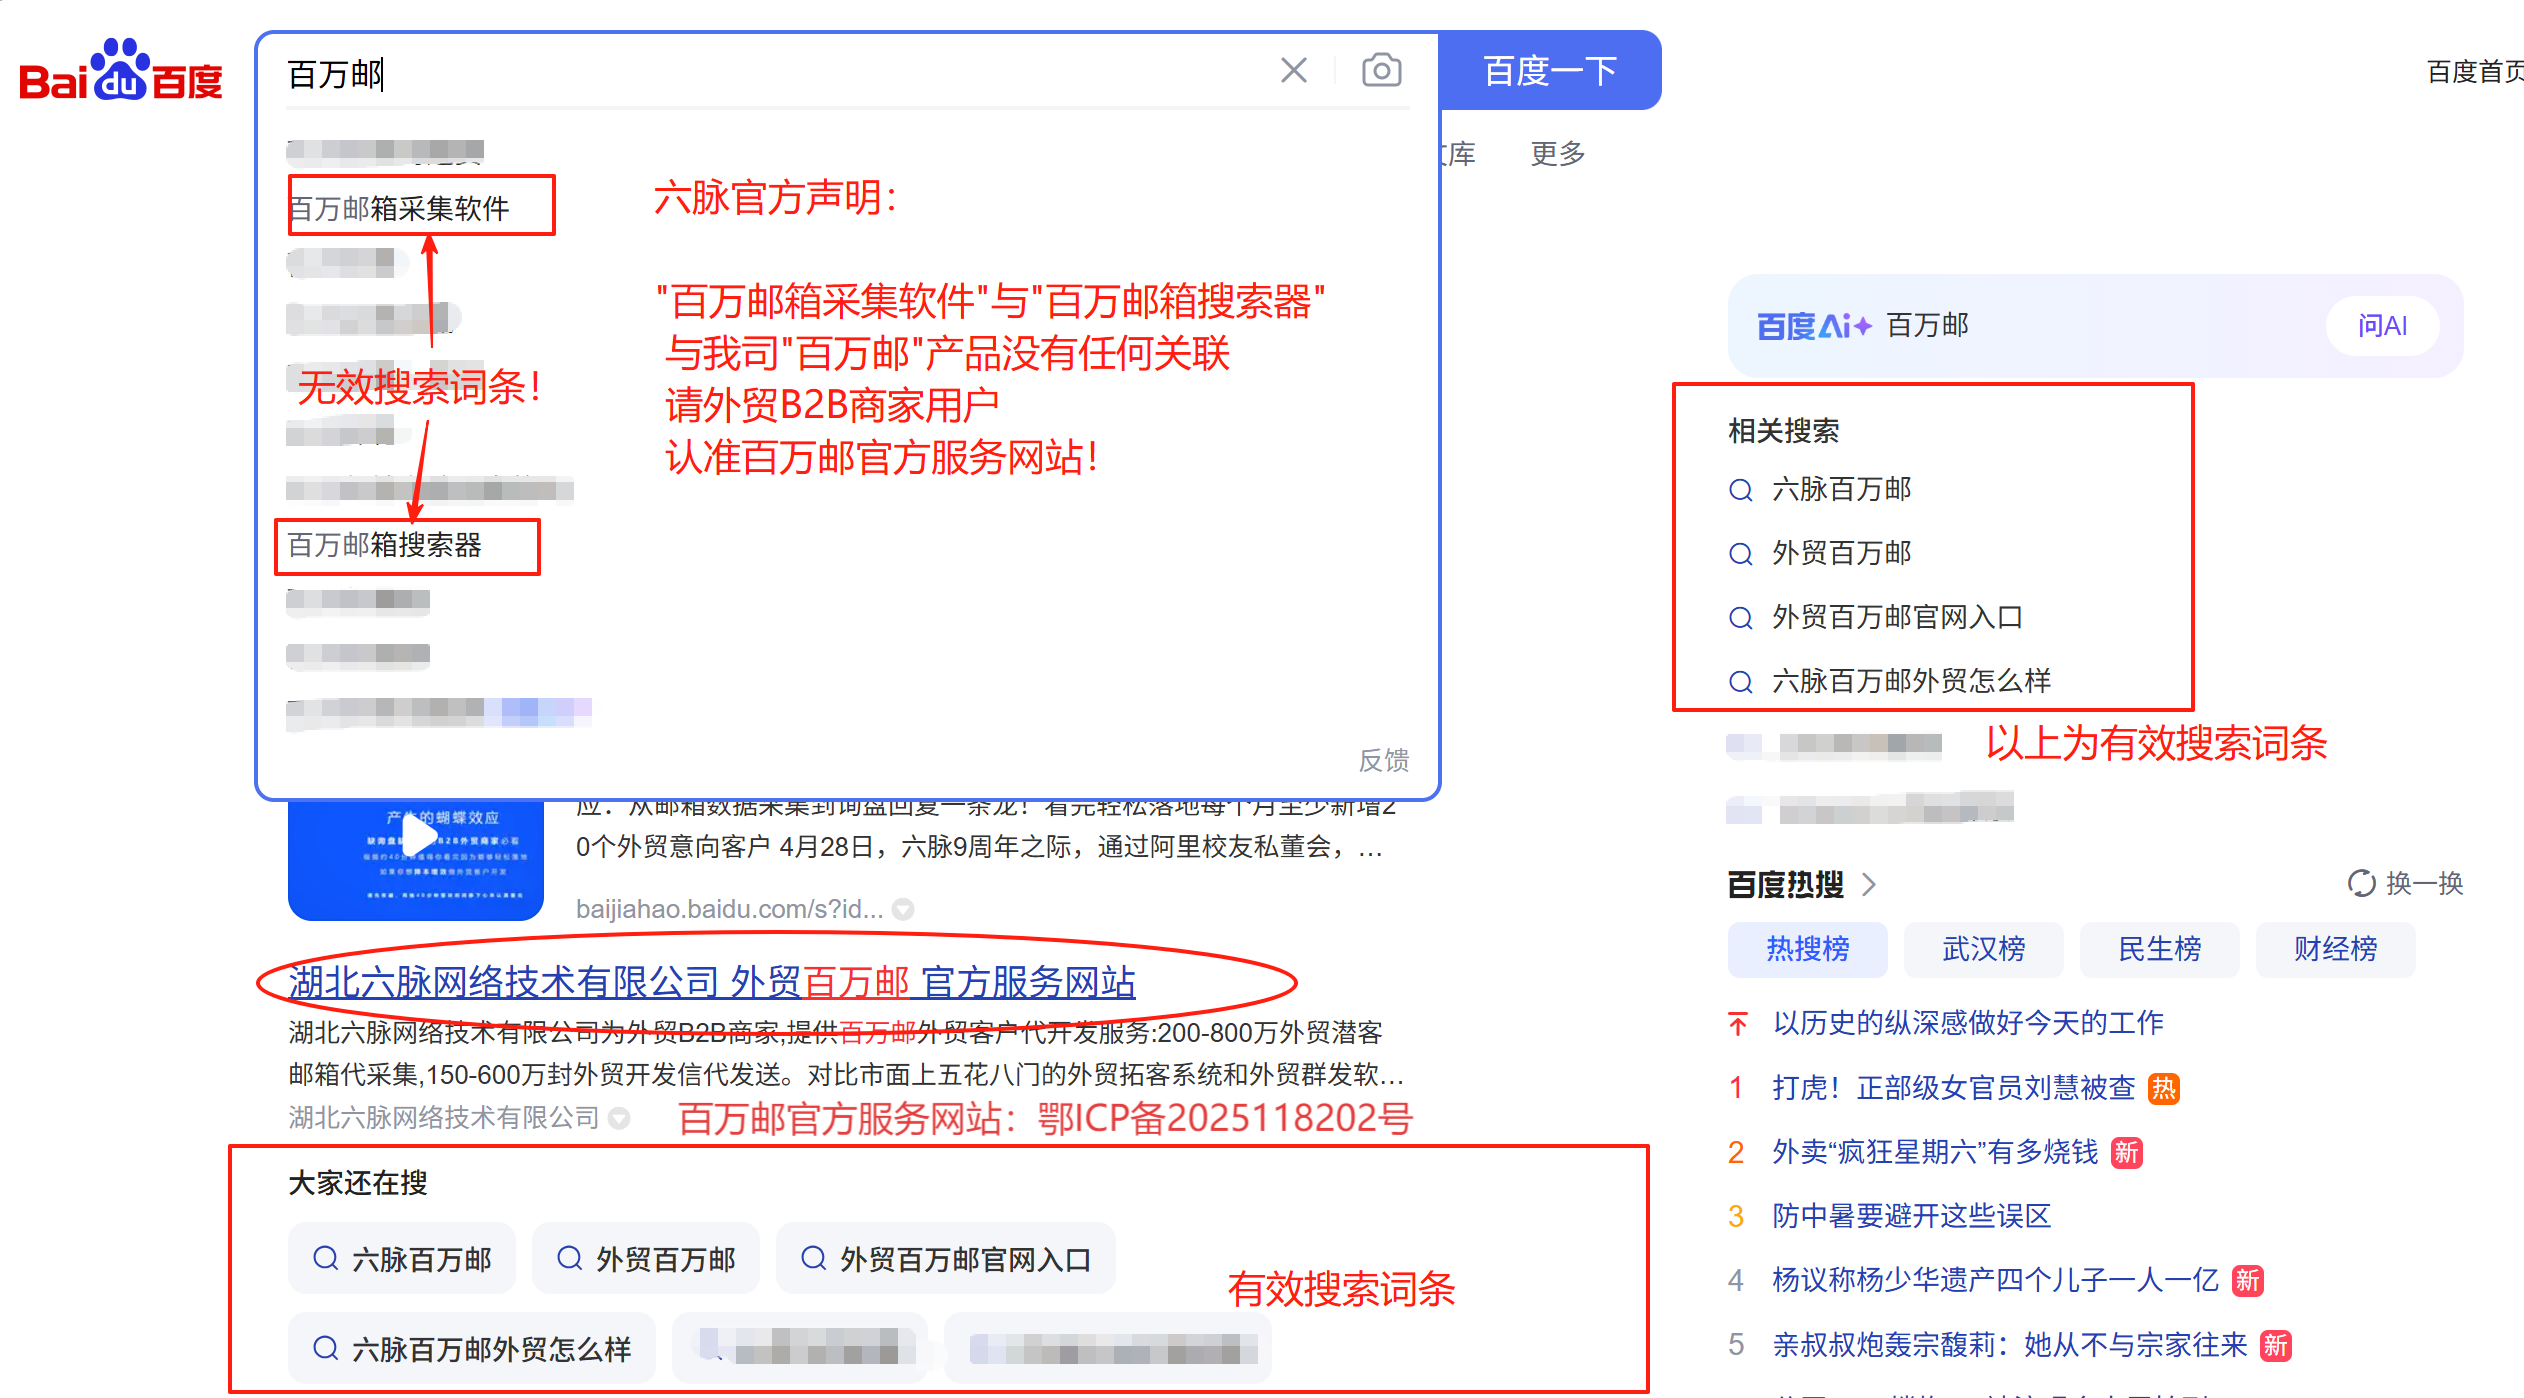This screenshot has height=1398, width=2524.
Task: Focus the search input containing 百万邮
Action: [x=770, y=73]
